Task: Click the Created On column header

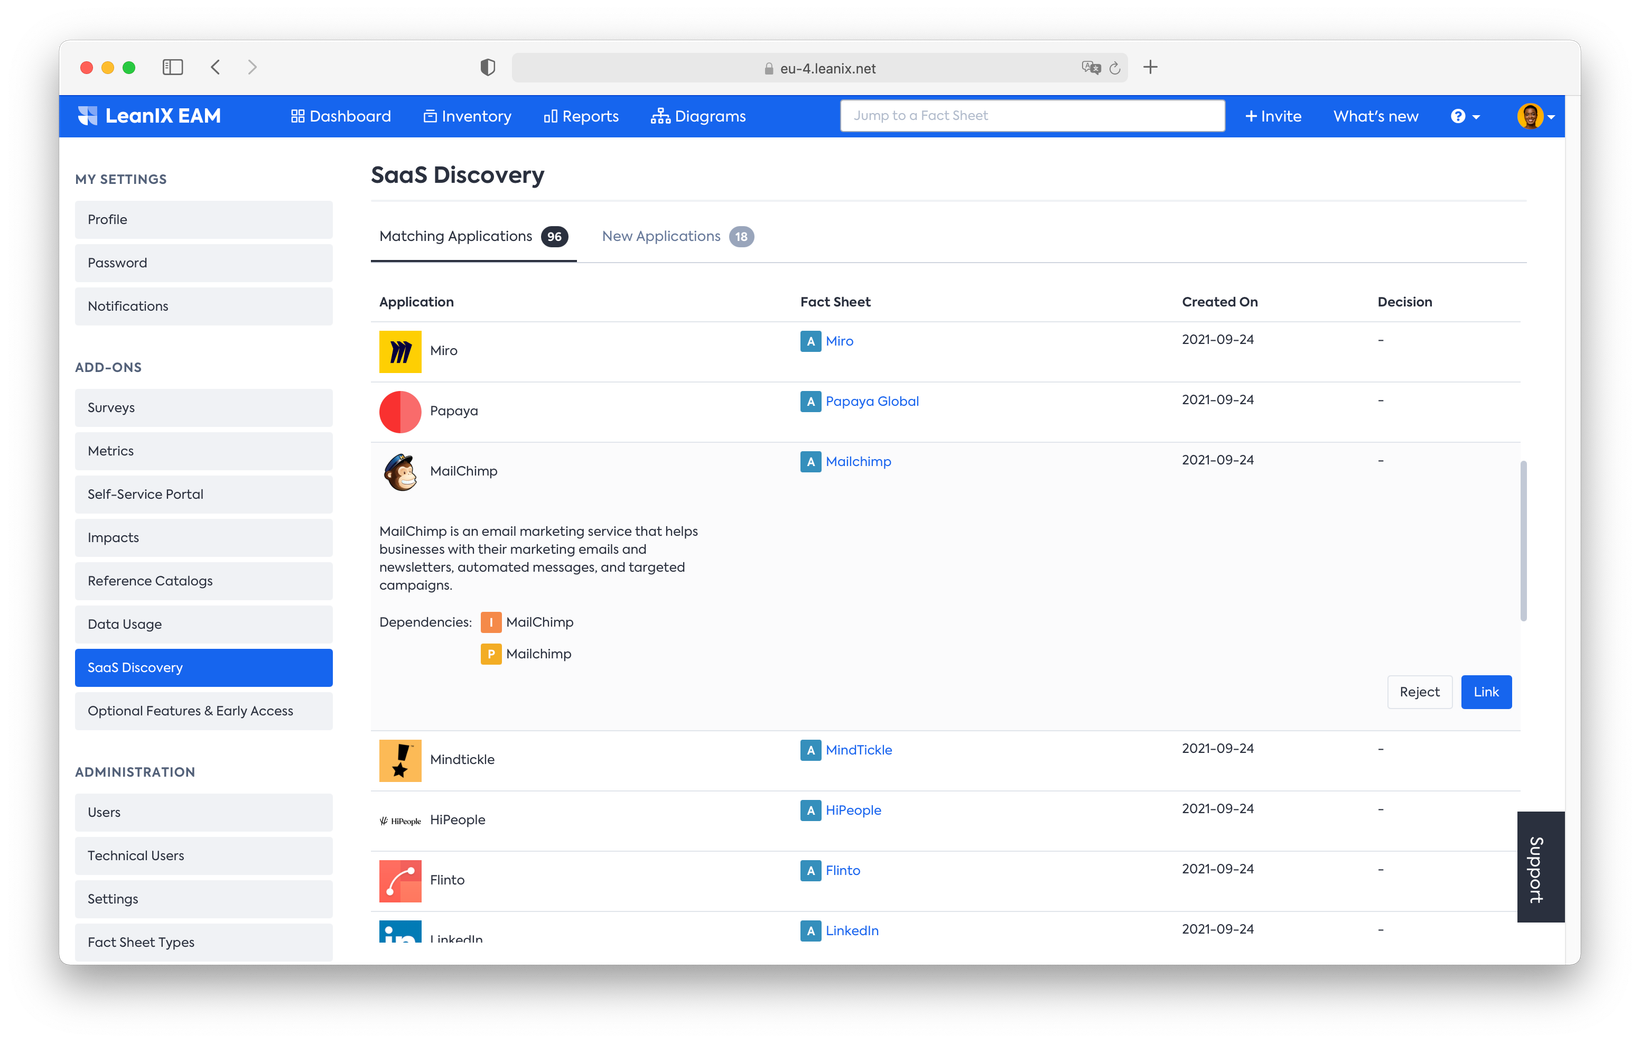Action: [1220, 302]
